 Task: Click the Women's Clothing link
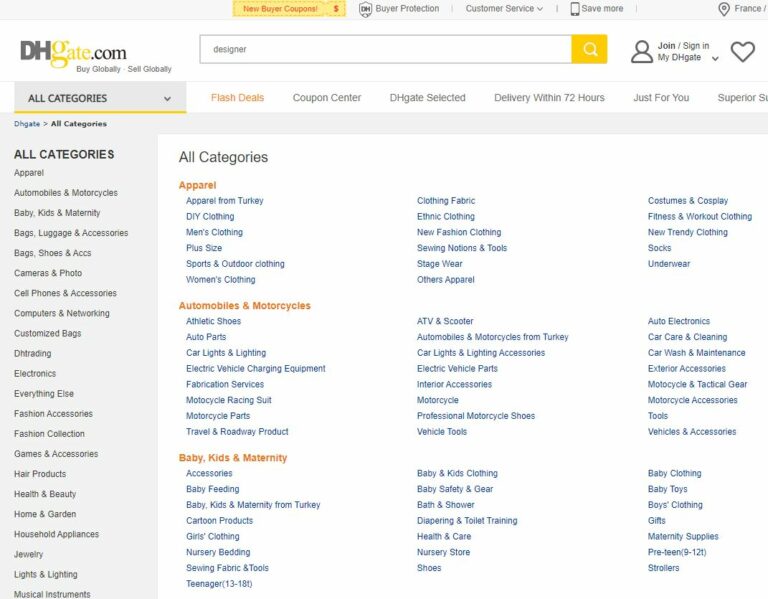pyautogui.click(x=220, y=280)
